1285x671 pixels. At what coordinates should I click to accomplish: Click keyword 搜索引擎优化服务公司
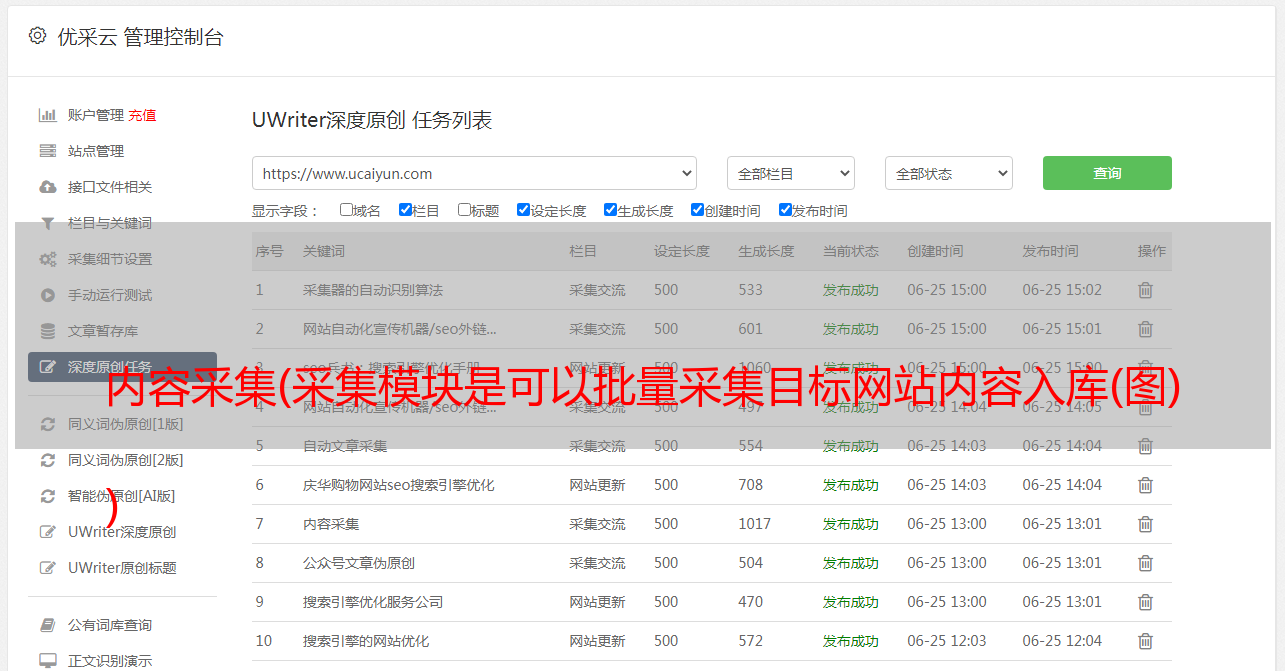[373, 602]
